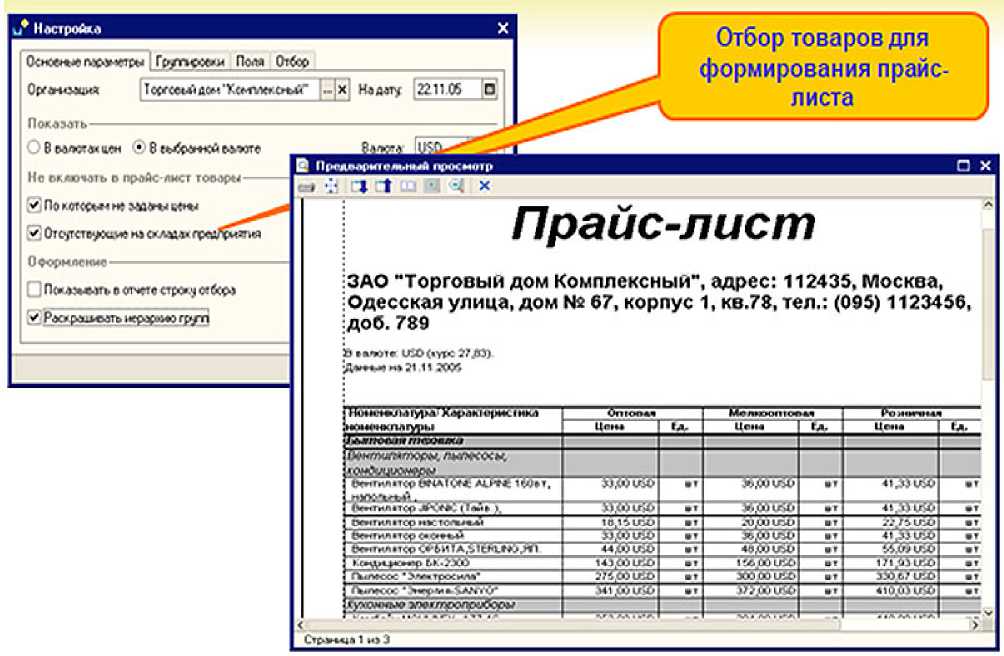Screen dimensions: 1004x656
Task: Click the Оптовая column header
Action: [631, 413]
